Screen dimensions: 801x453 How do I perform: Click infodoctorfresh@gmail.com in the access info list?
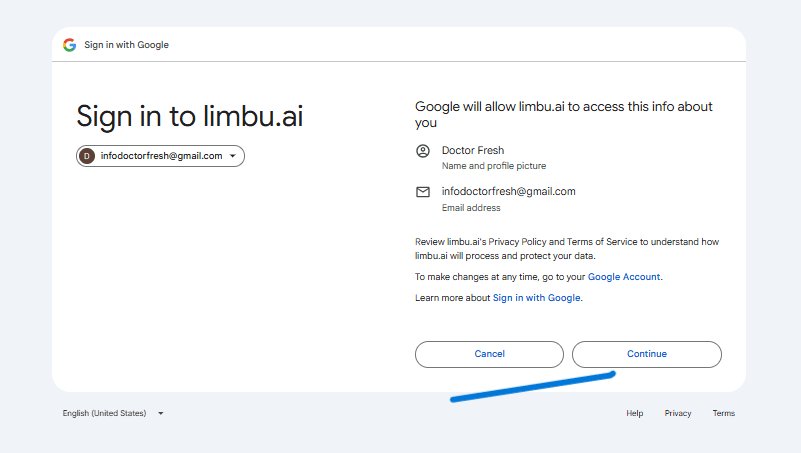(x=509, y=192)
